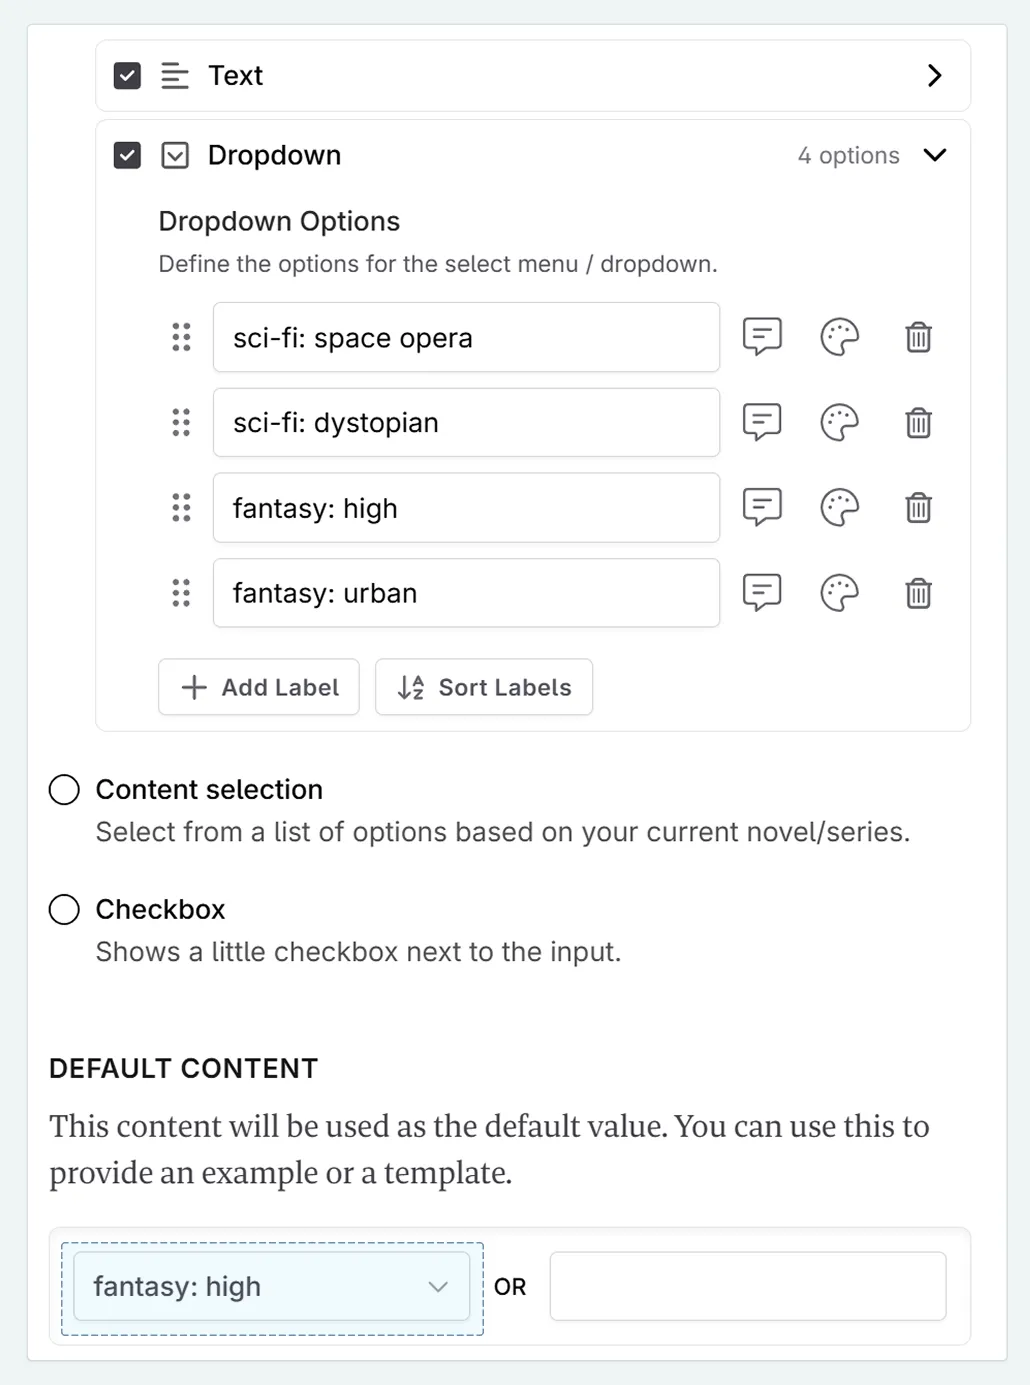This screenshot has height=1385, width=1030.
Task: Click the trash icon for "fantasy: urban"
Action: coord(918,593)
